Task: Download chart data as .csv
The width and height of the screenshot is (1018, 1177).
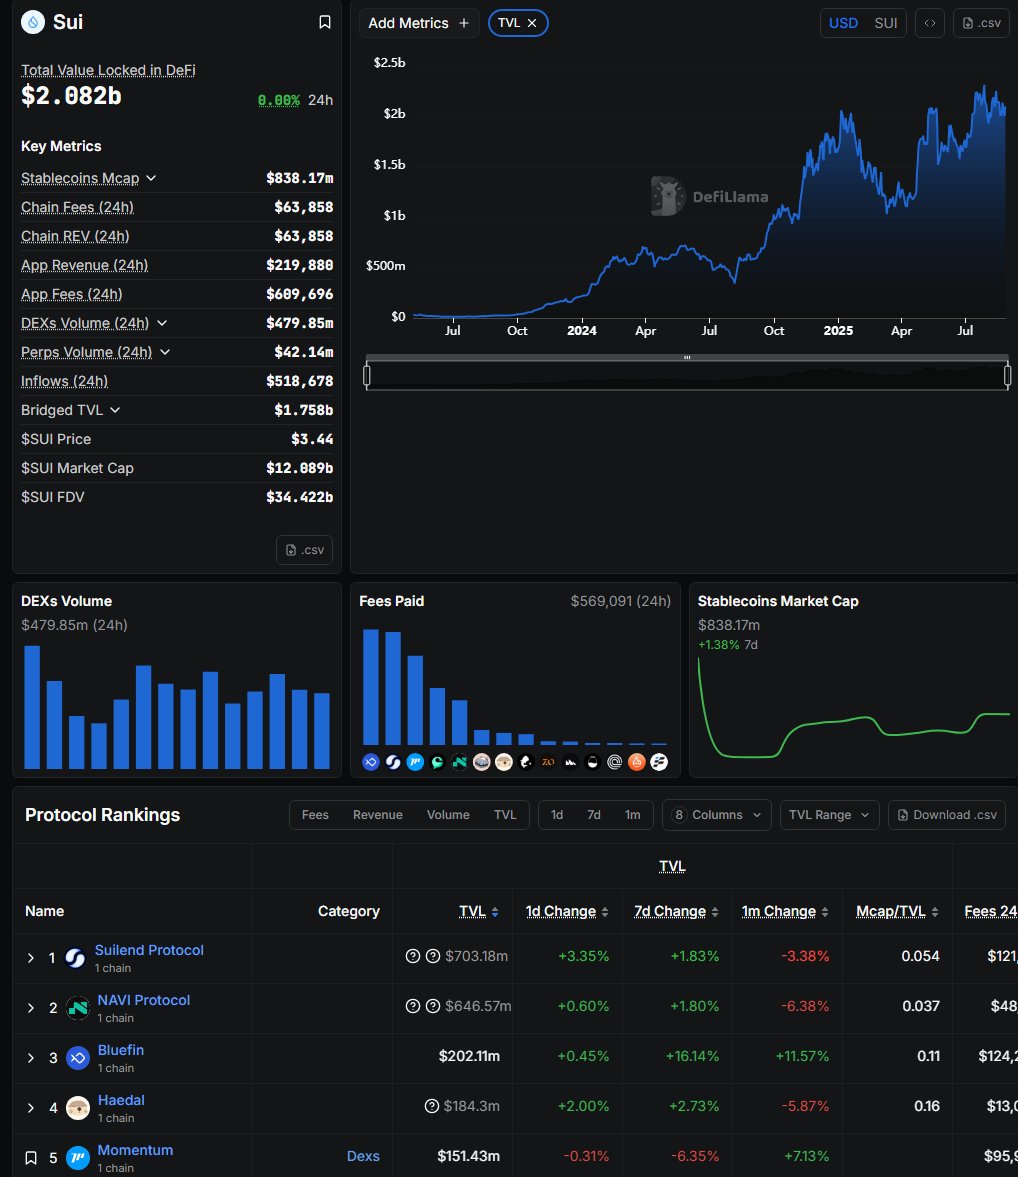Action: 981,23
